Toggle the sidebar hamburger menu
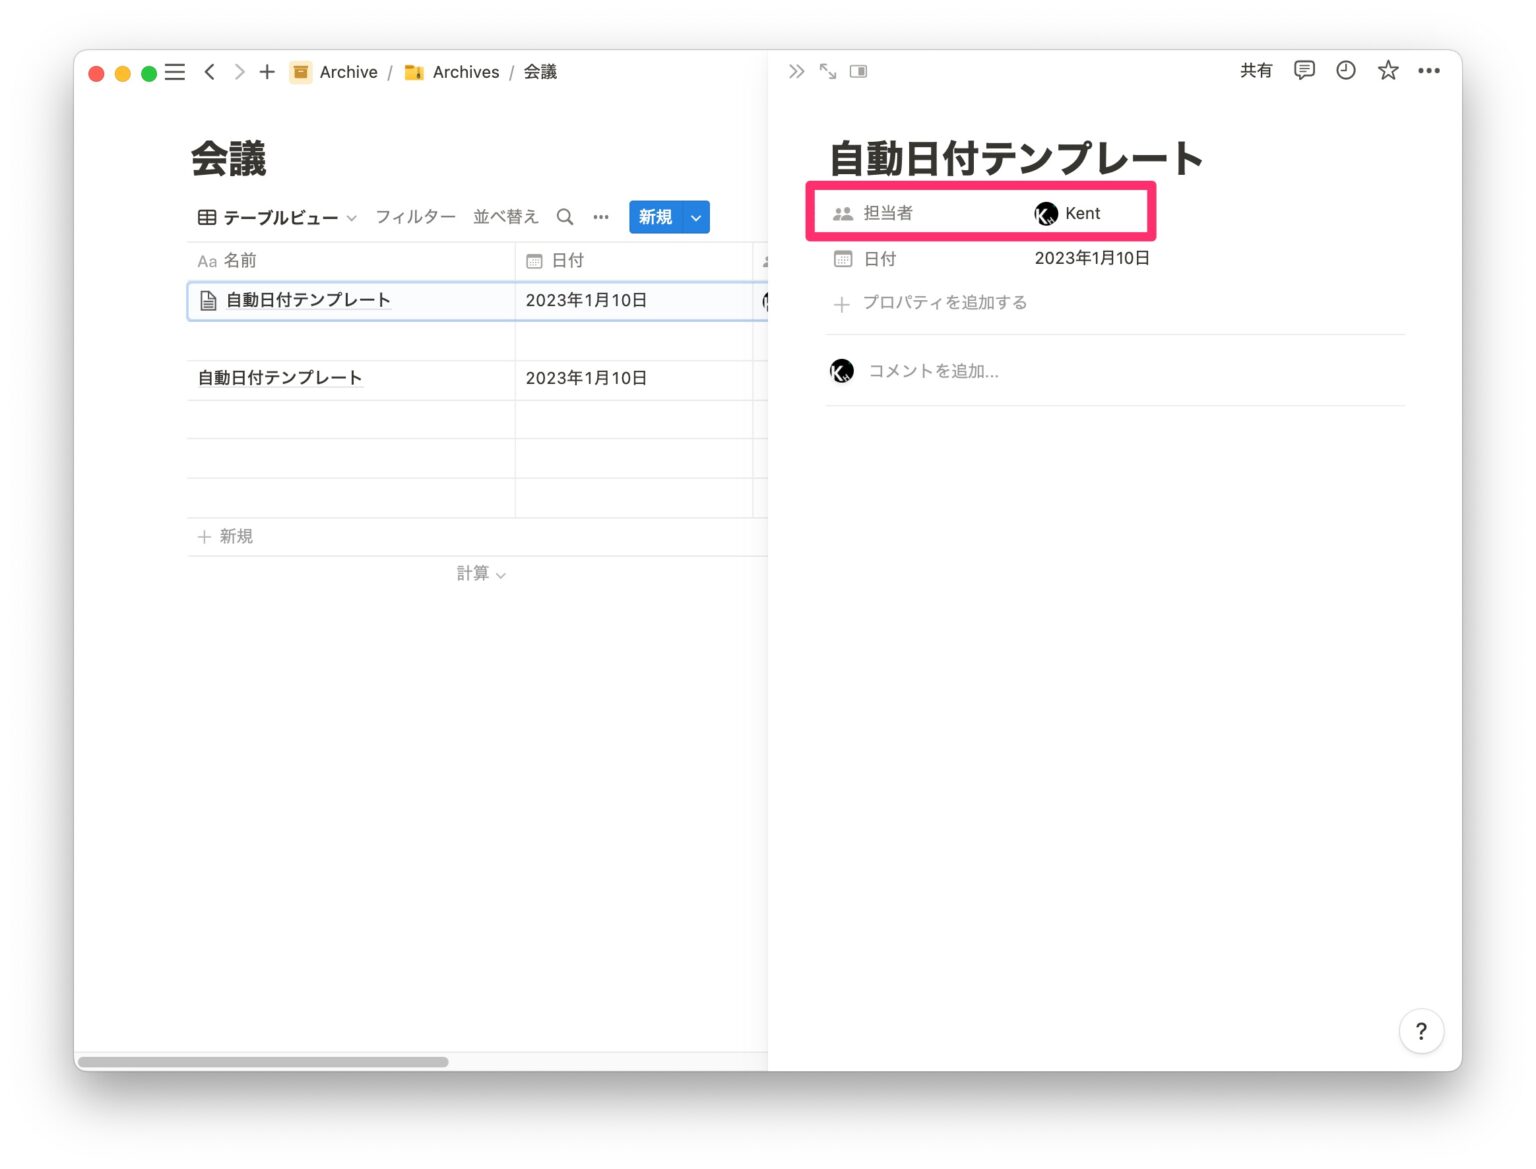 pyautogui.click(x=175, y=72)
